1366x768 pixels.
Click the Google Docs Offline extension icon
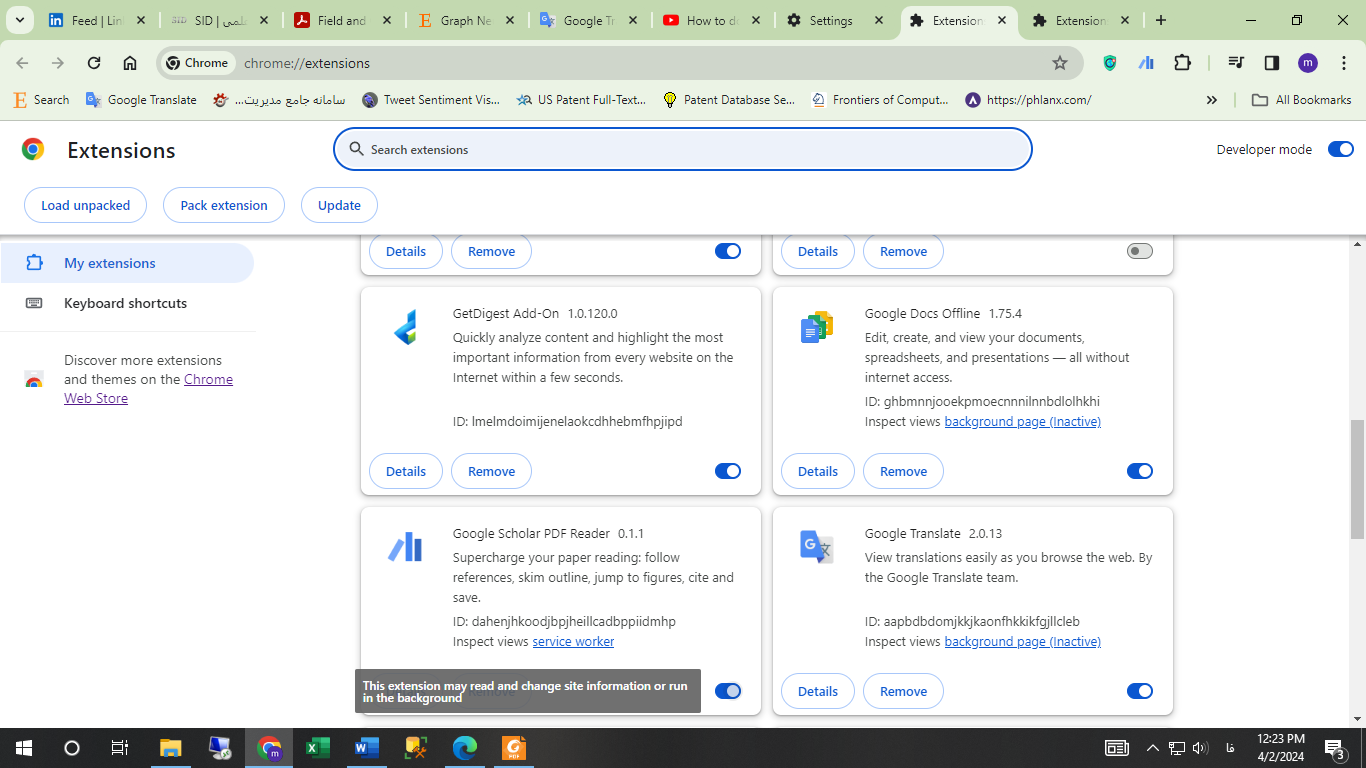[x=817, y=328]
